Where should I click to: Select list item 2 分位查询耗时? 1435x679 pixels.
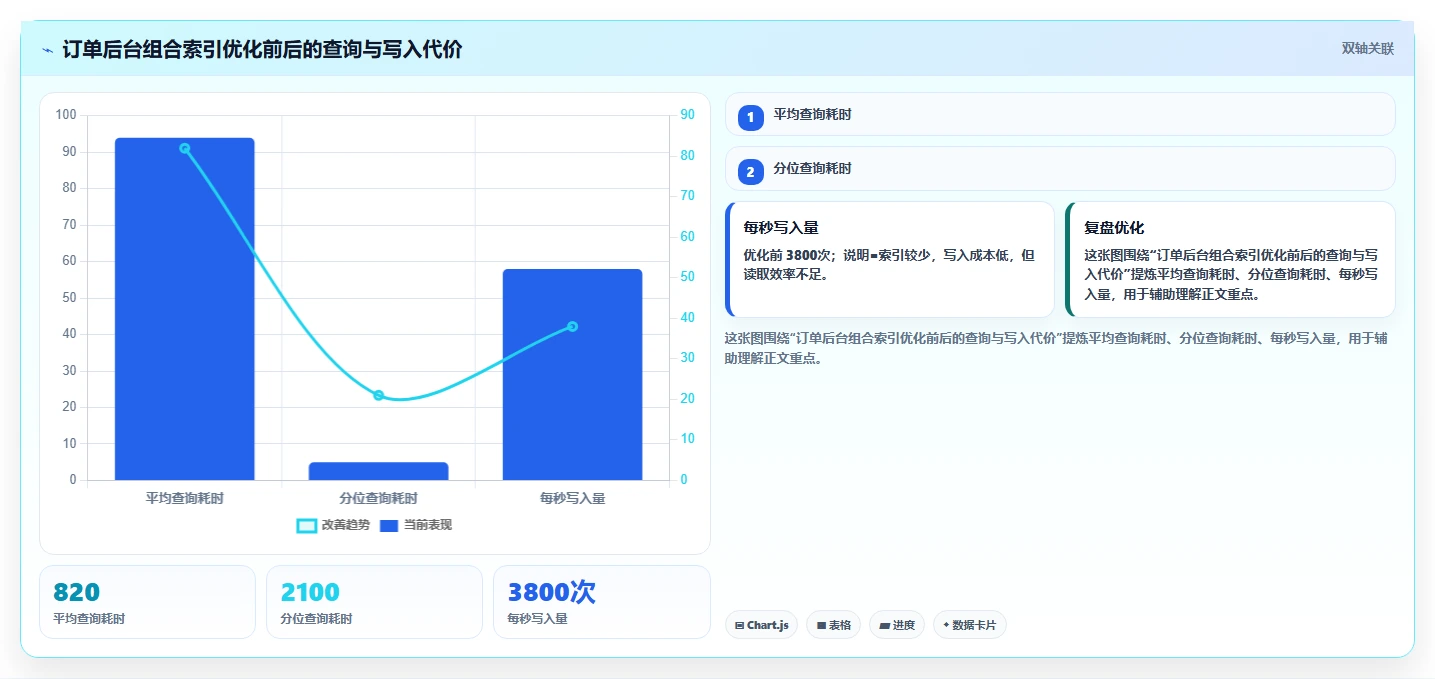(x=1060, y=169)
